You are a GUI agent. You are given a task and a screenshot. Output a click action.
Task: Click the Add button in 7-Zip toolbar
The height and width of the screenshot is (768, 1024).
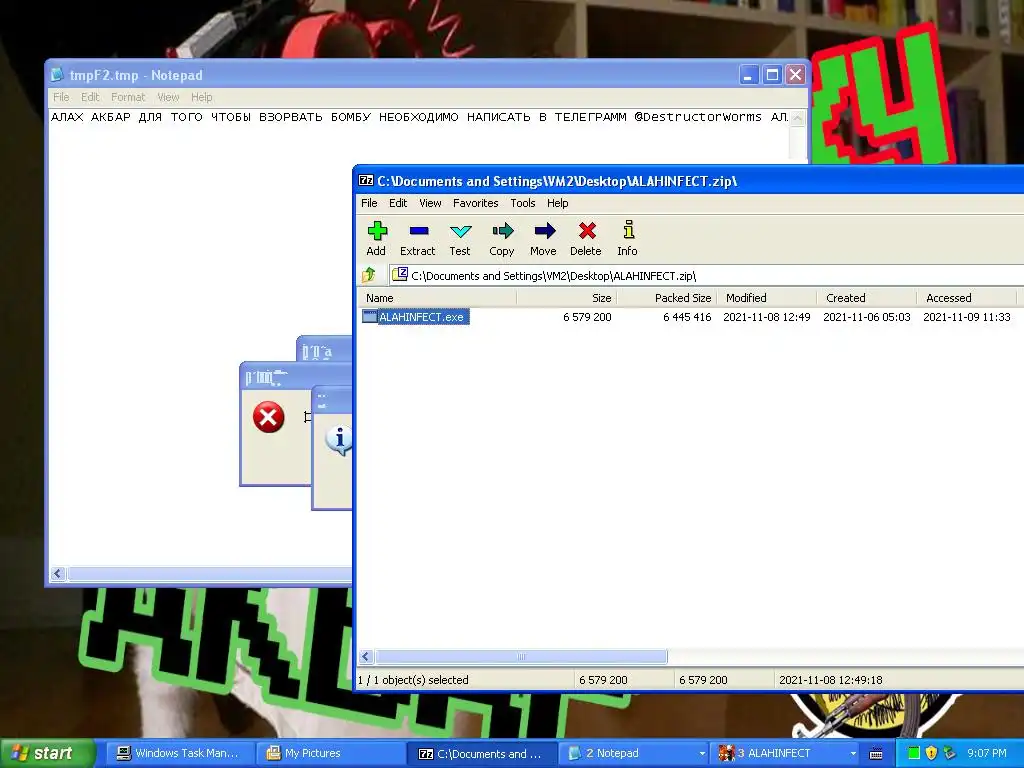pos(377,238)
